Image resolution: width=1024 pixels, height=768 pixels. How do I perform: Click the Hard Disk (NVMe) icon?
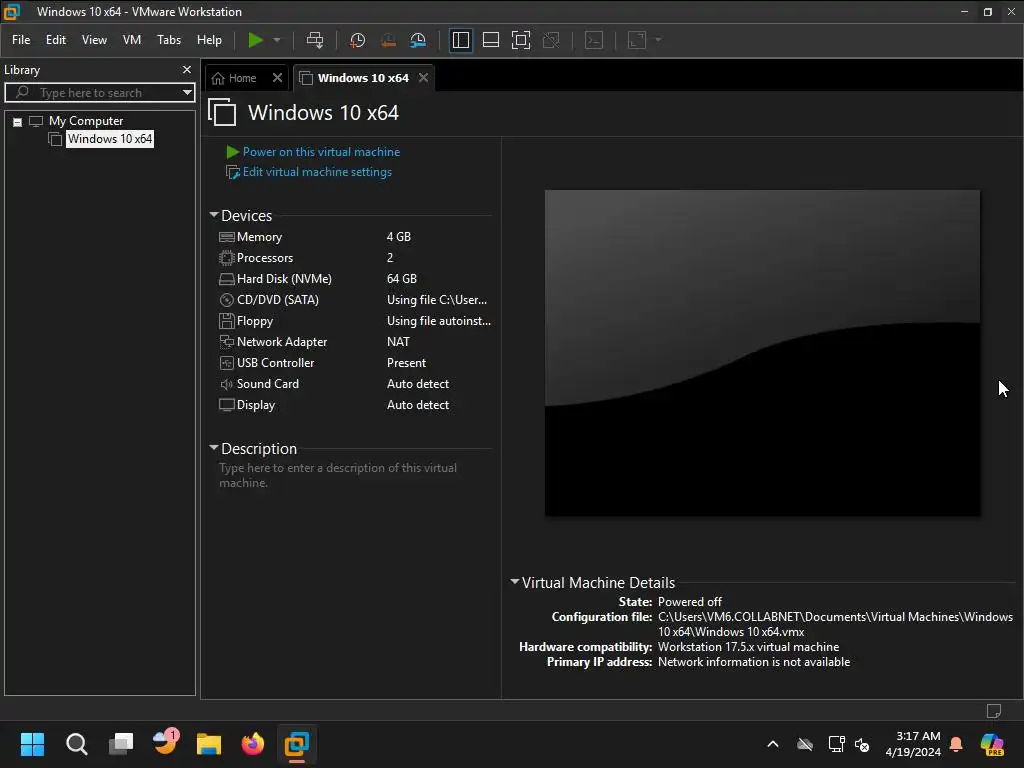pos(227,279)
